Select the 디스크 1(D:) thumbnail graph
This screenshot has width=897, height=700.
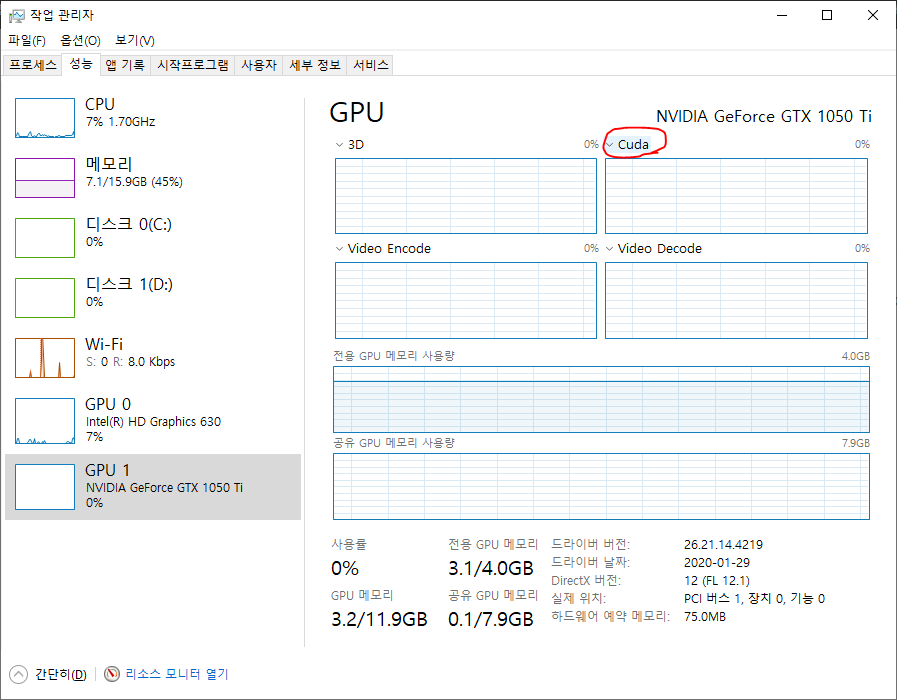tap(45, 298)
